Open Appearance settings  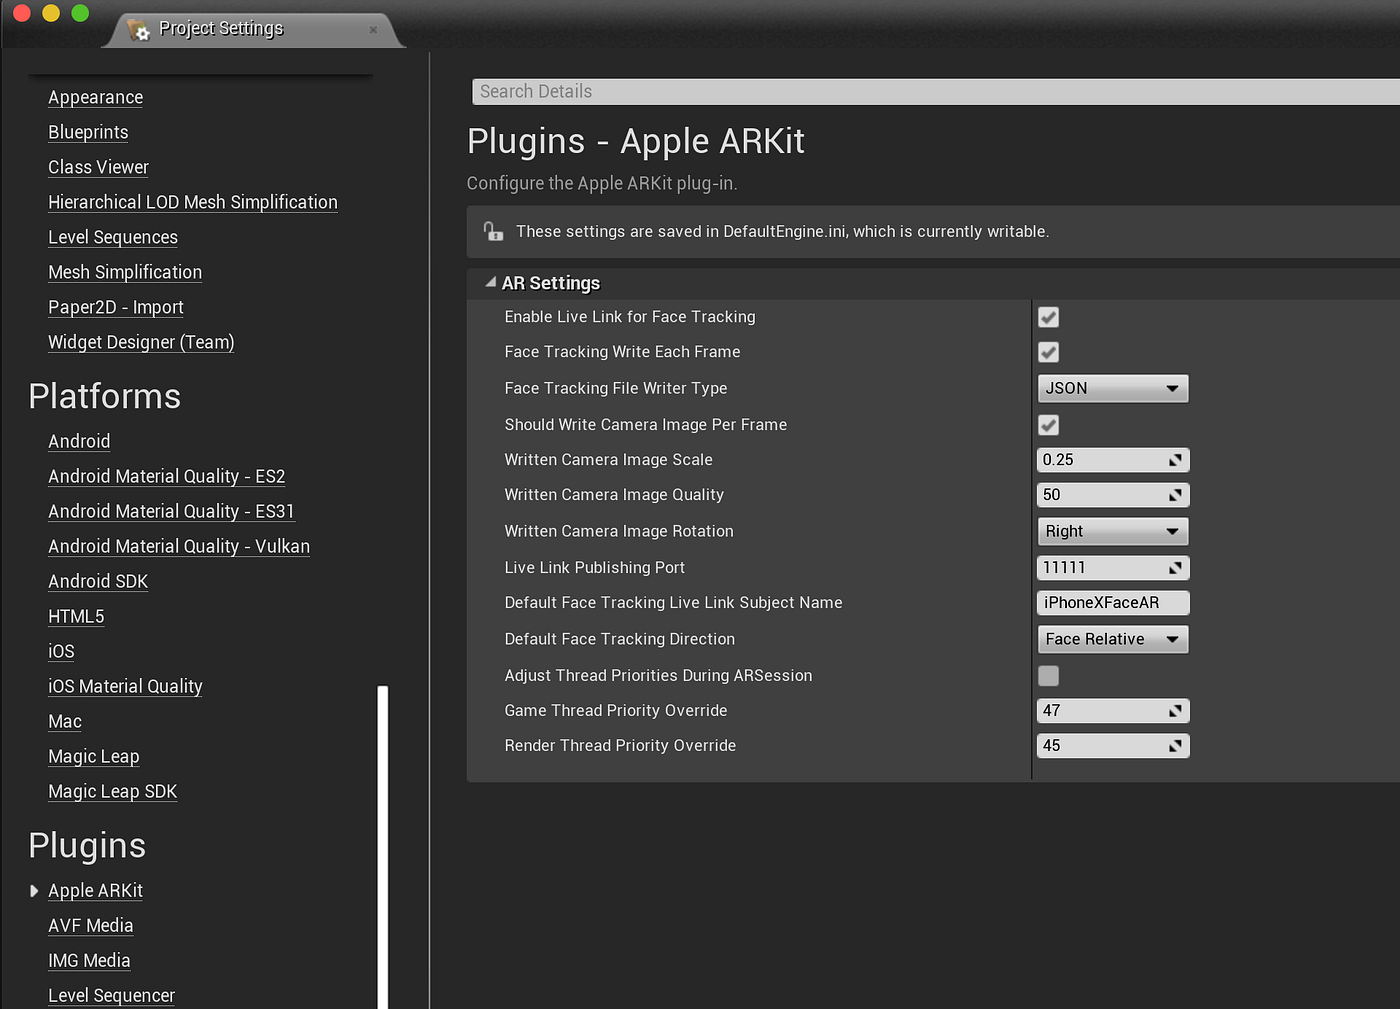pyautogui.click(x=95, y=97)
